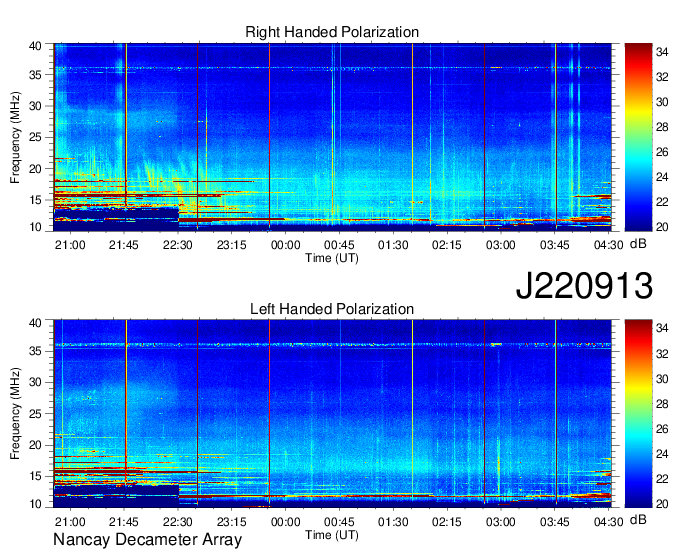Image resolution: width=680 pixels, height=552 pixels.
Task: Click the '34' value on Right Handed color bar
Action: [x=662, y=52]
